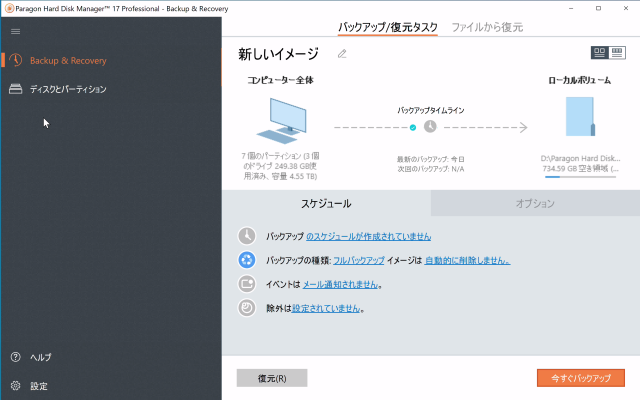640x400 pixels.
Task: Click the バックアップタイムライン label
Action: pyautogui.click(x=431, y=110)
